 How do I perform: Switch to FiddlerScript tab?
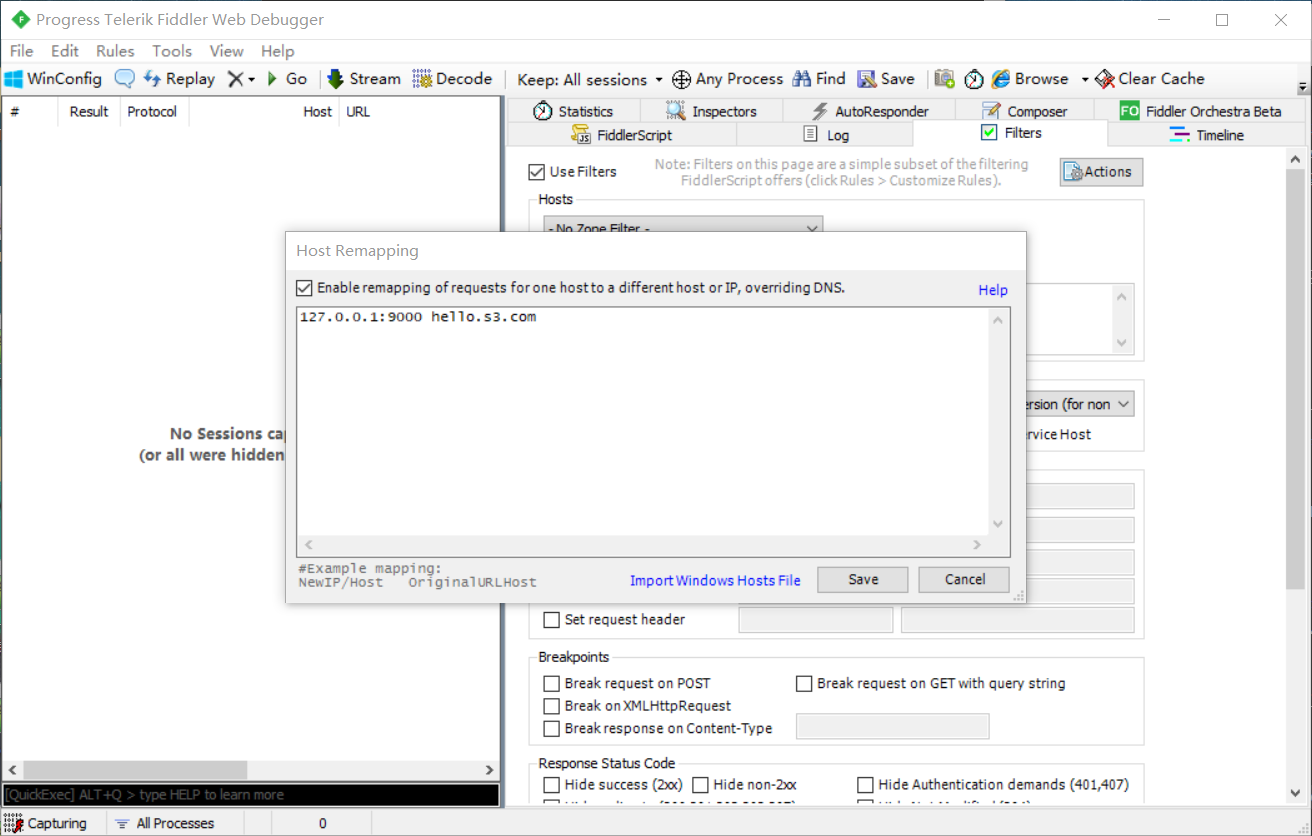[622, 135]
